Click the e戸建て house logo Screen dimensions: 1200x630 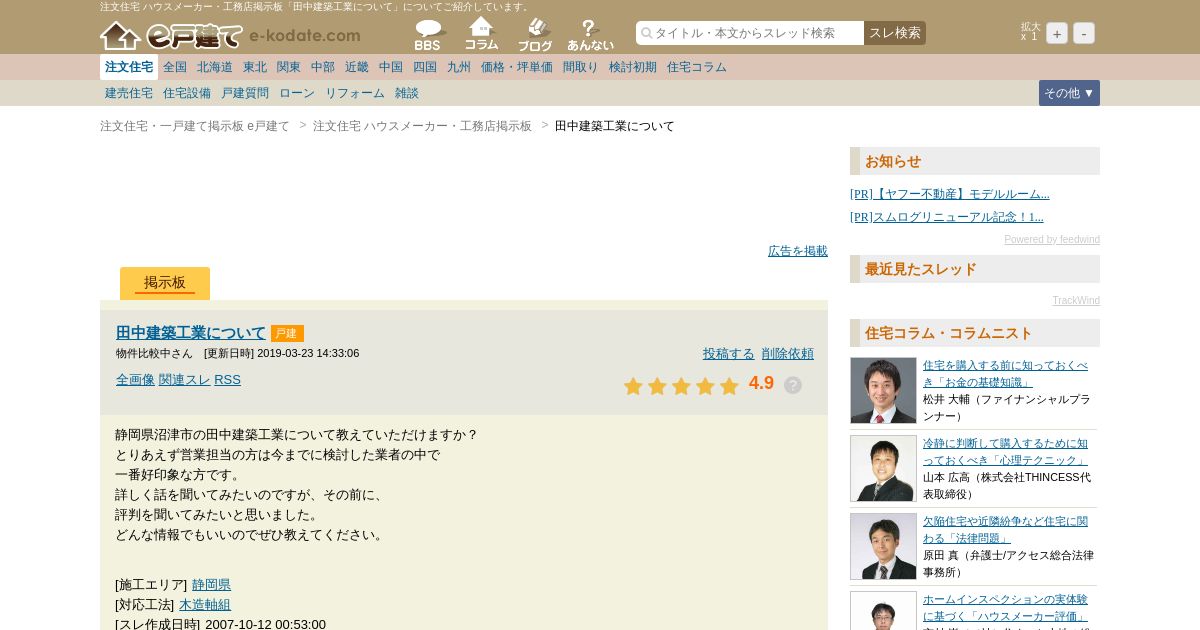[x=171, y=36]
